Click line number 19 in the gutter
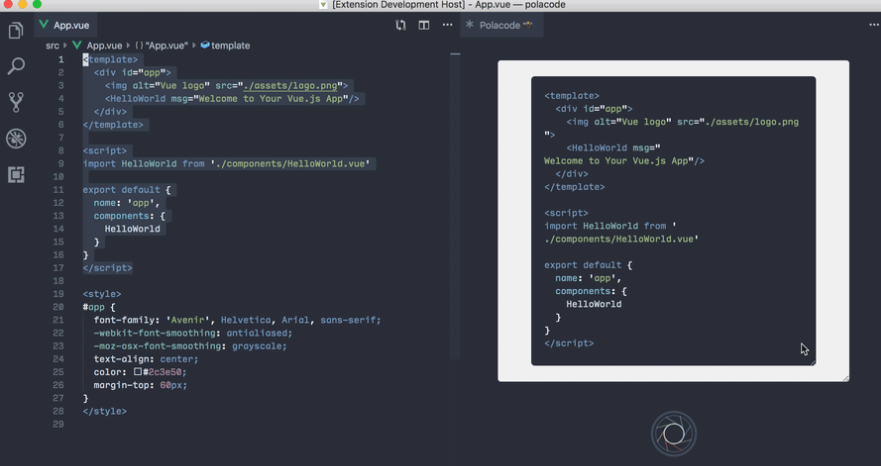The image size is (881, 466). click(61, 294)
